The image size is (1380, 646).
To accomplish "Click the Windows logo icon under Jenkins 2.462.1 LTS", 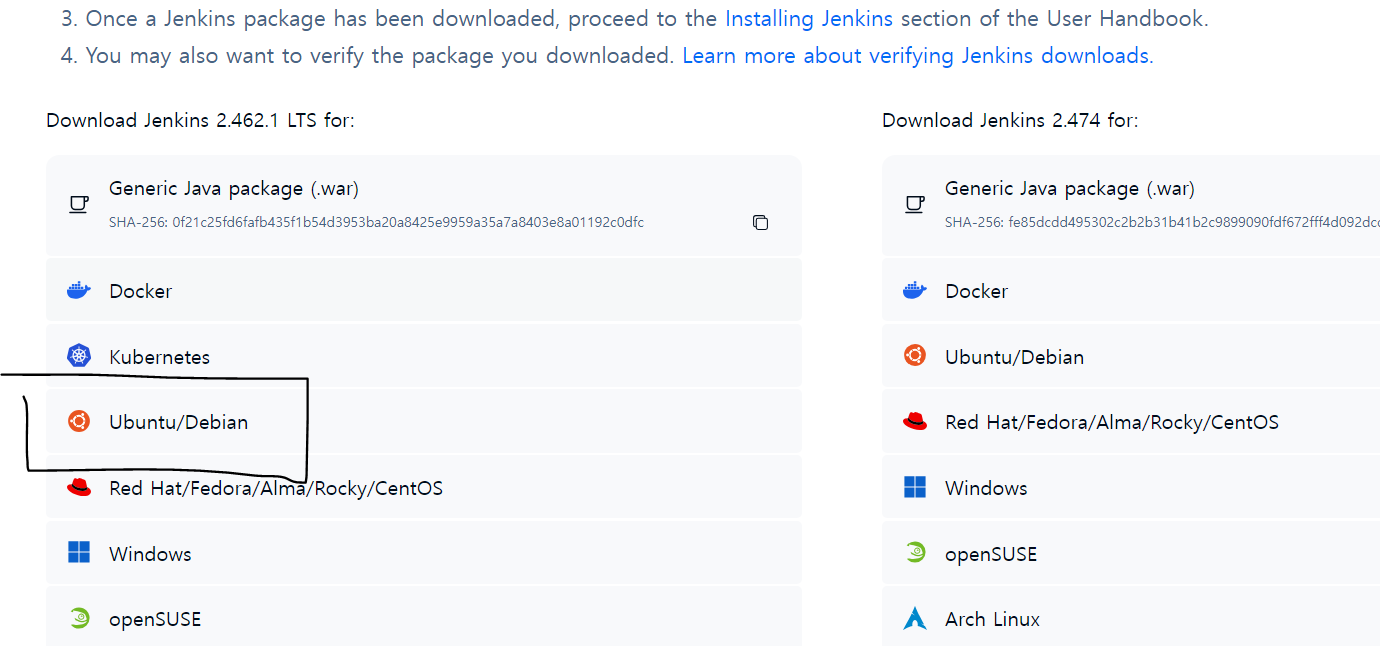I will click(79, 553).
